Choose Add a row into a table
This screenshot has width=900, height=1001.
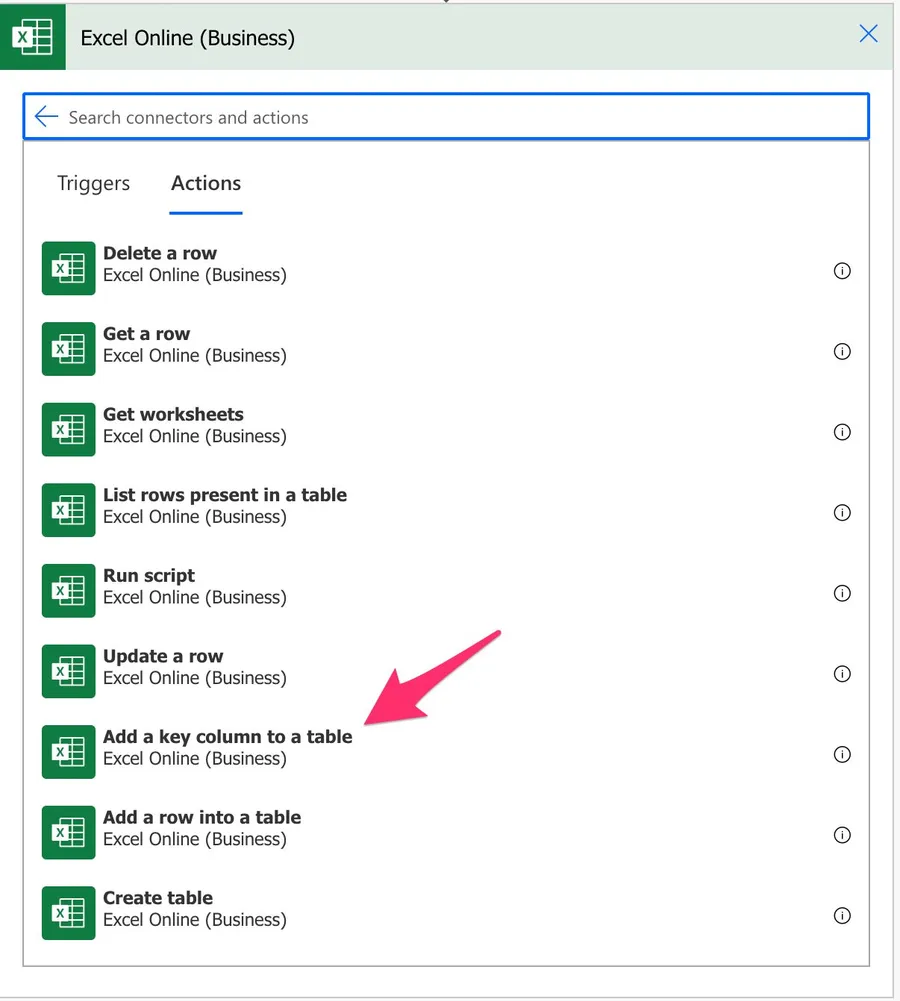click(201, 817)
